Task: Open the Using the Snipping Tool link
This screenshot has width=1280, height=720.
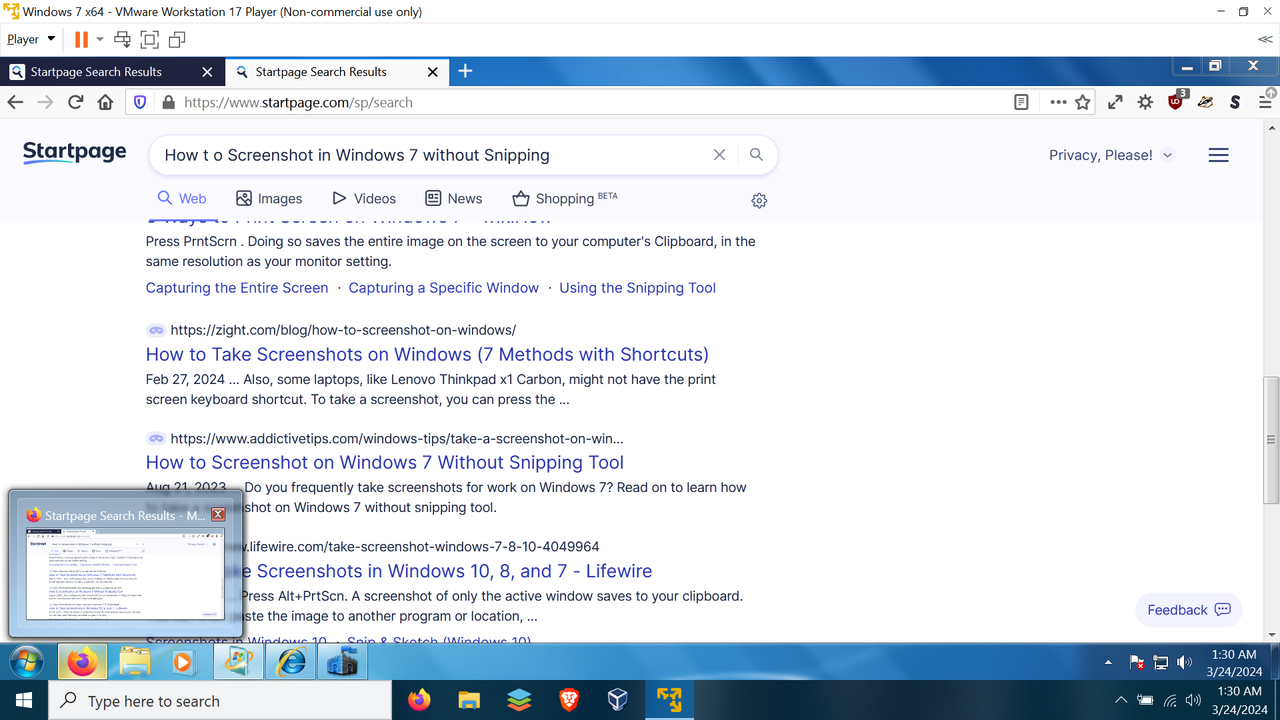Action: [638, 288]
